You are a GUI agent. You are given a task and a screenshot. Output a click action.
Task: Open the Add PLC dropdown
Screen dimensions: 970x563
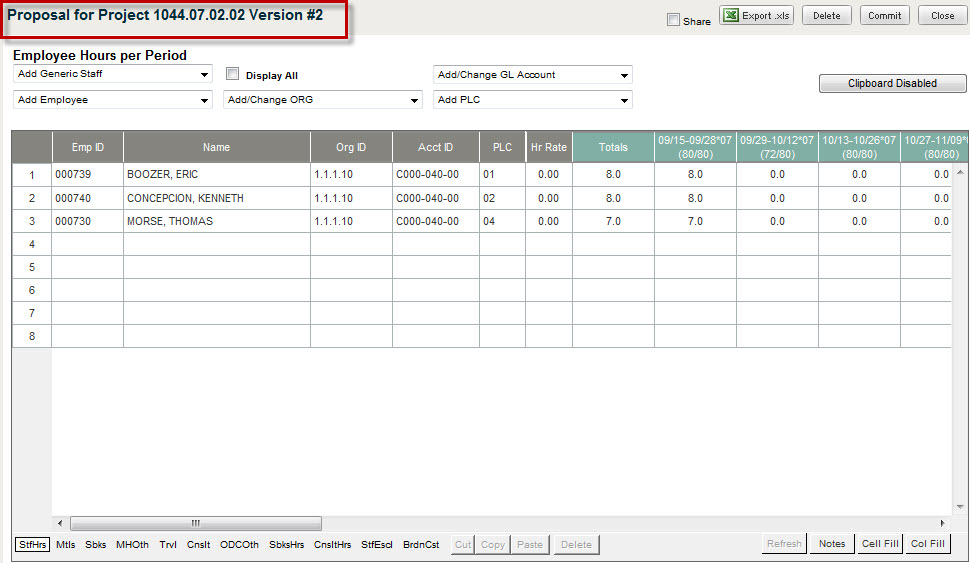click(533, 100)
